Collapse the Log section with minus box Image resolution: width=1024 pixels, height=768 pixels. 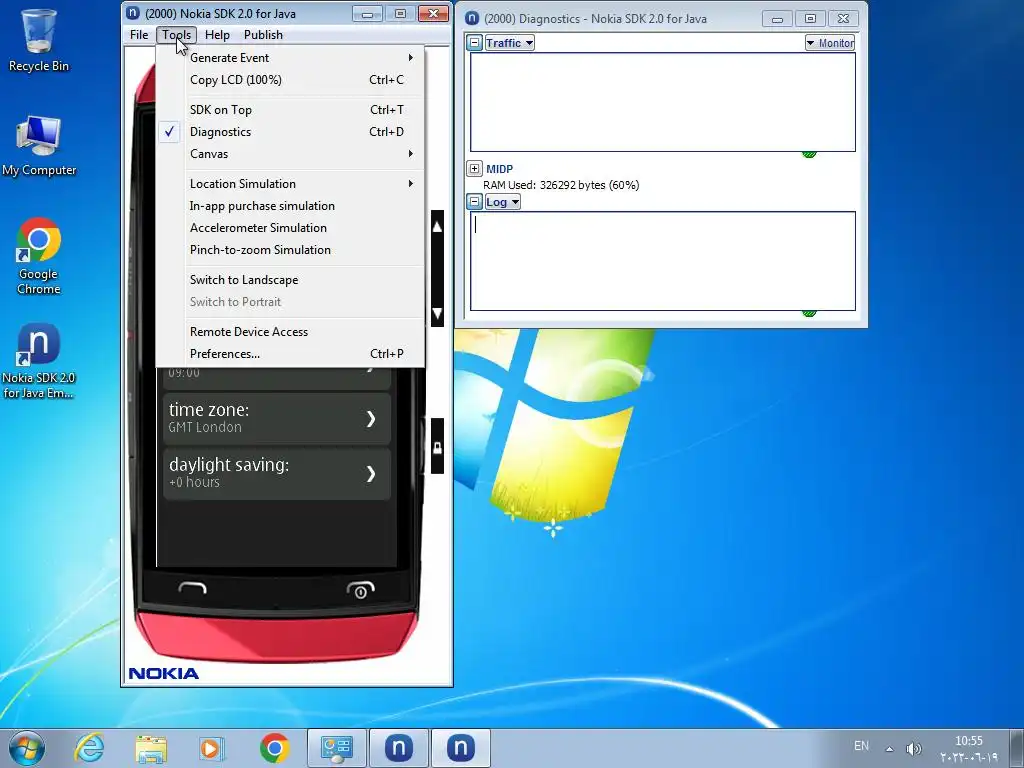[x=475, y=202]
